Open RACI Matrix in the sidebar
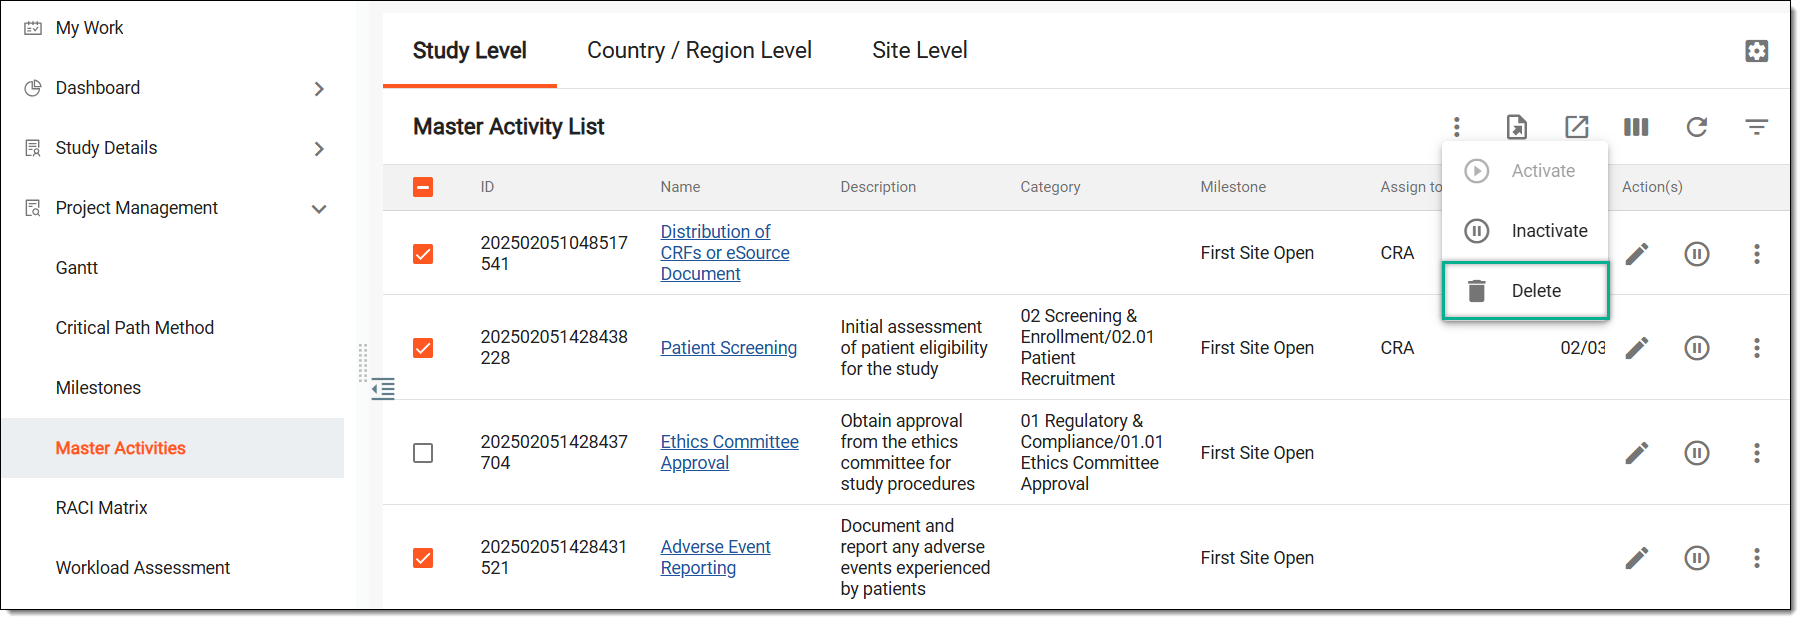Screen dimensions: 1803x622 pyautogui.click(x=101, y=508)
